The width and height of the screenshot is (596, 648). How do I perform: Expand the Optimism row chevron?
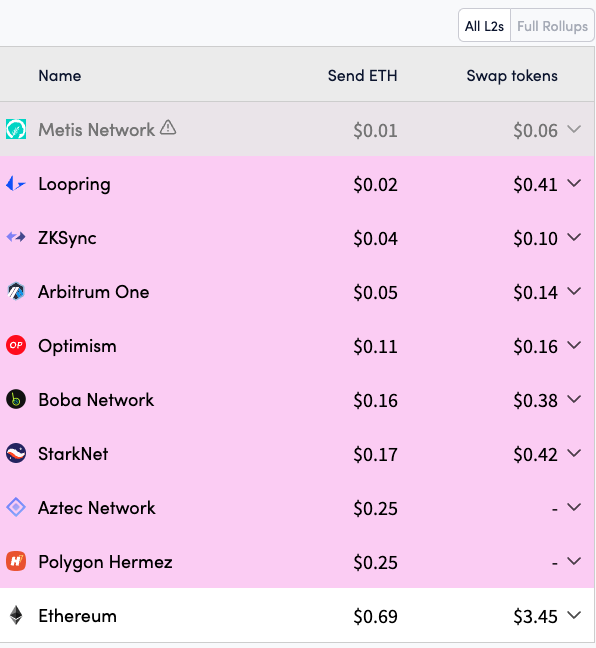574,345
